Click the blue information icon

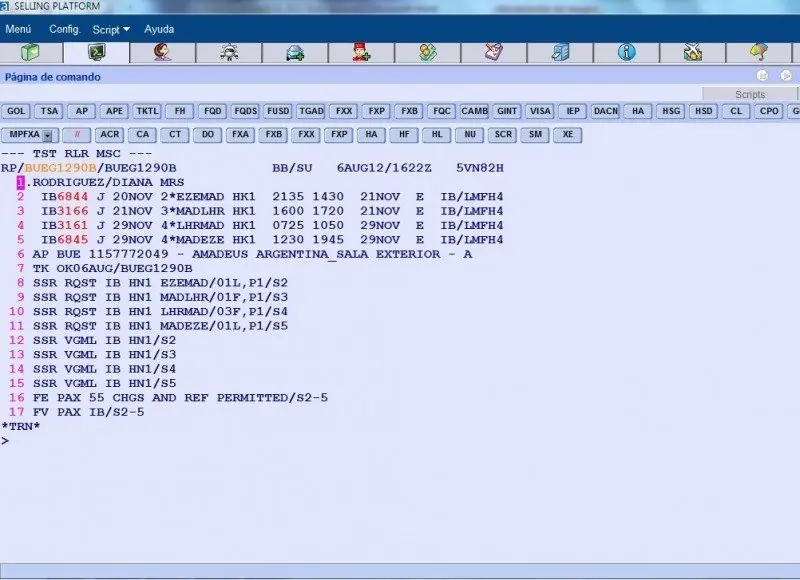pos(627,52)
